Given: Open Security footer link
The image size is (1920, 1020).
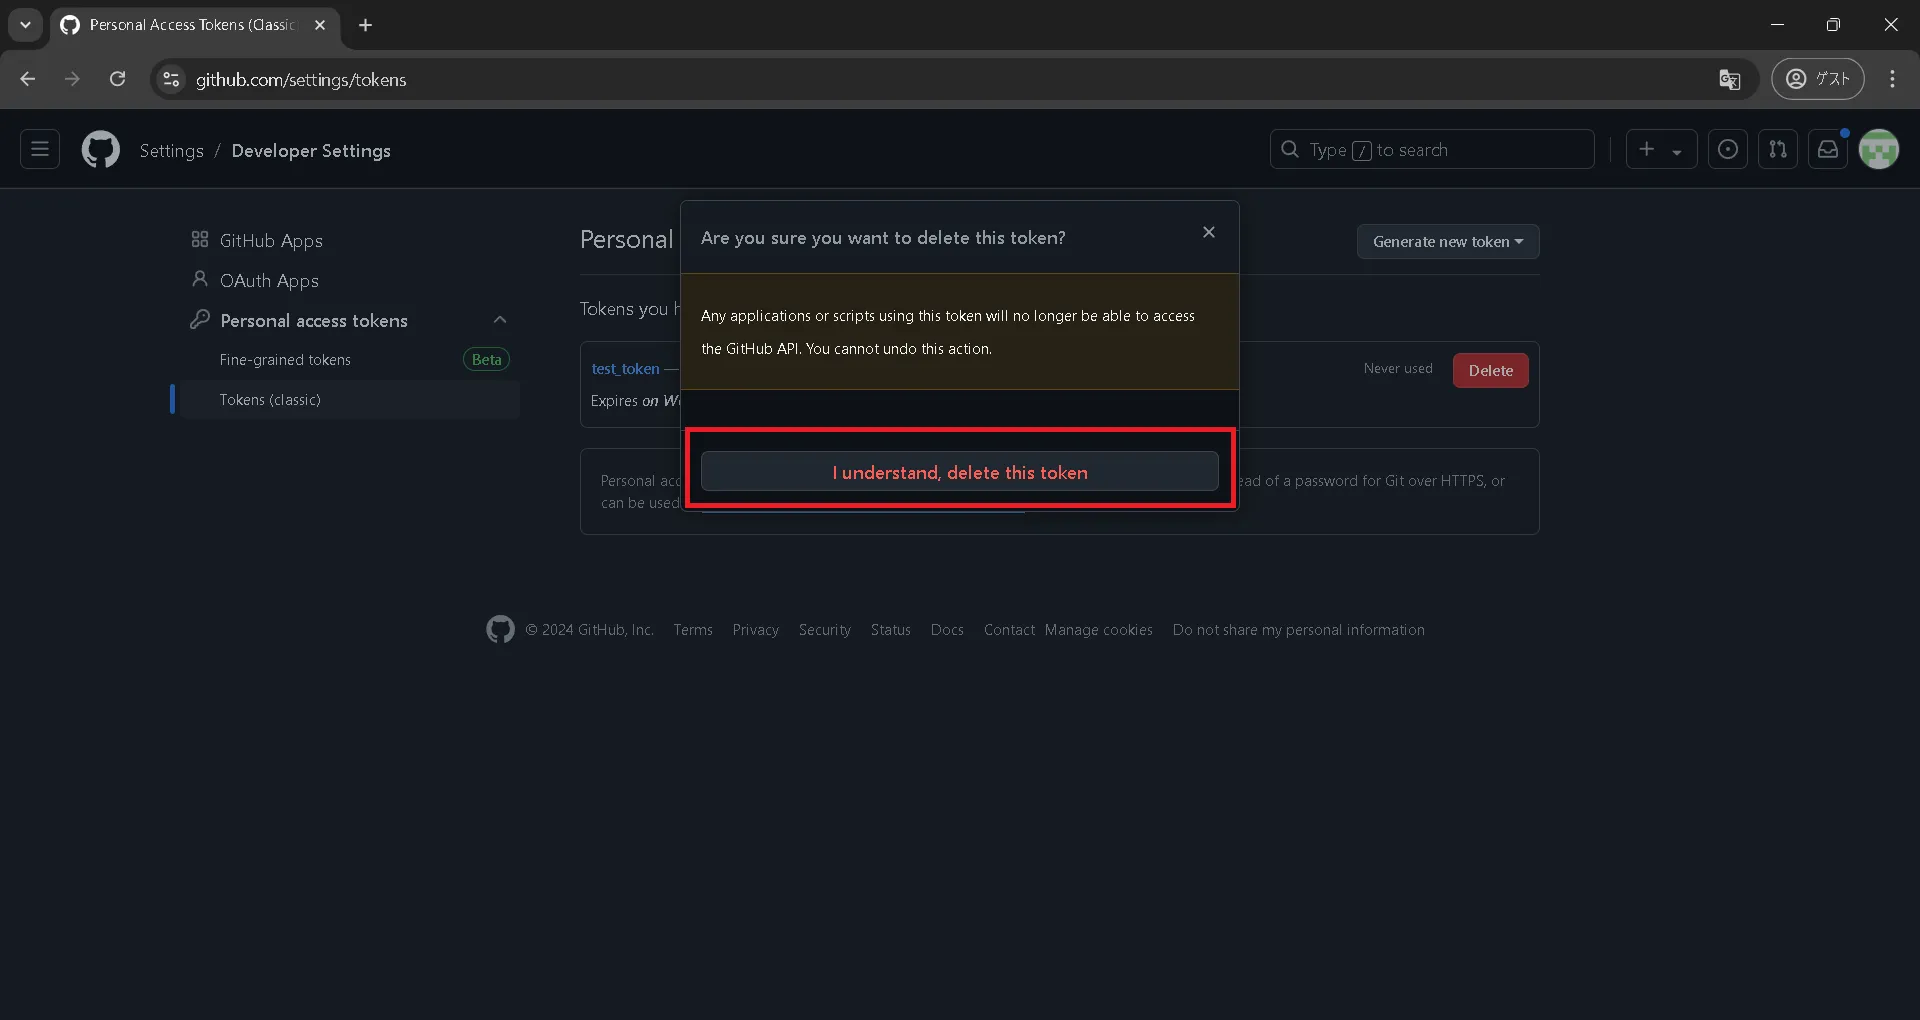Looking at the screenshot, I should (x=824, y=629).
